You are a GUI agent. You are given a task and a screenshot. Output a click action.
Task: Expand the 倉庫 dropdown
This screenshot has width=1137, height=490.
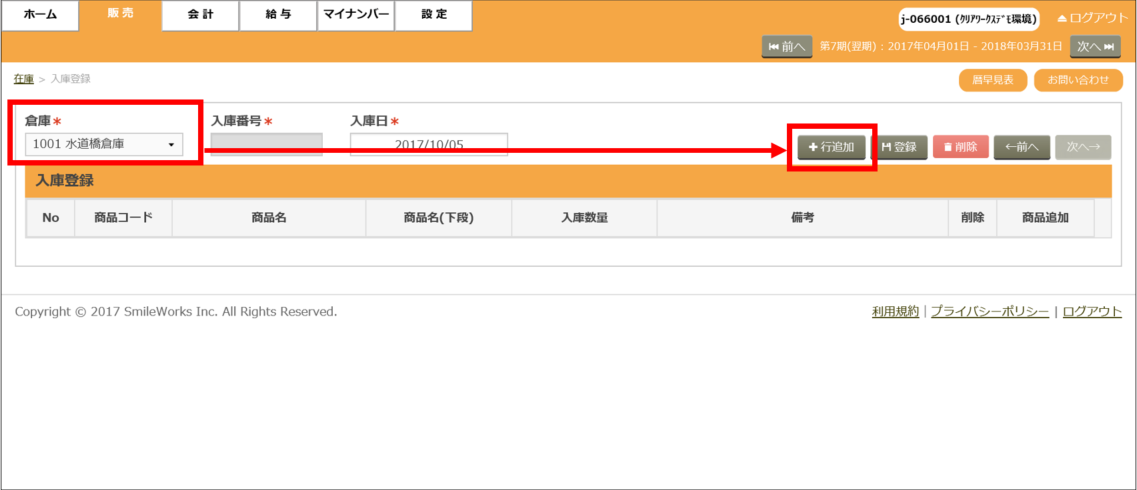click(x=104, y=144)
